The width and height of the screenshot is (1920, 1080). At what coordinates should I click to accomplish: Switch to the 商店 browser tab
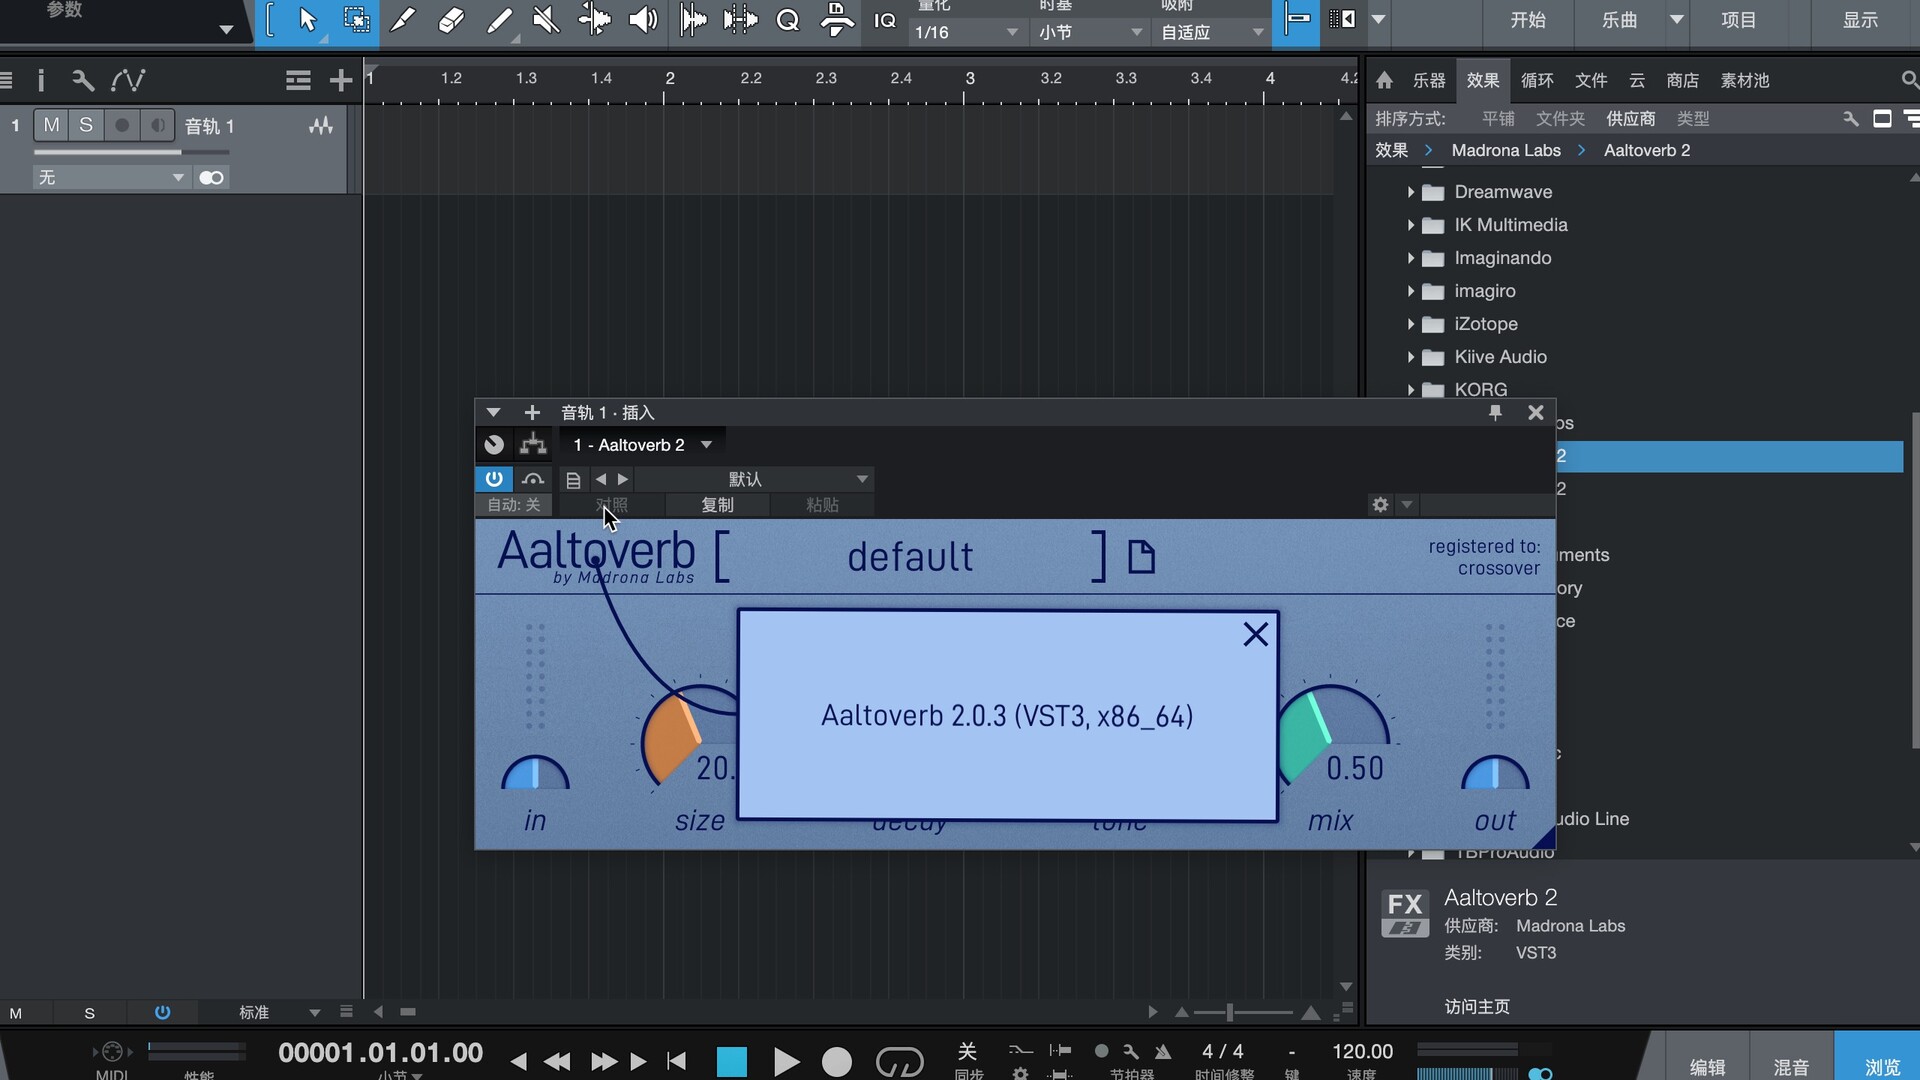[1683, 80]
